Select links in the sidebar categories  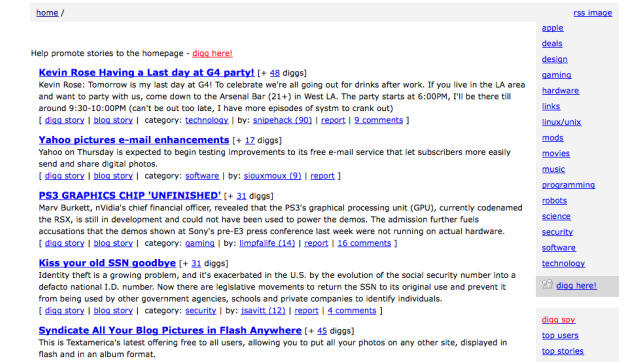(551, 107)
